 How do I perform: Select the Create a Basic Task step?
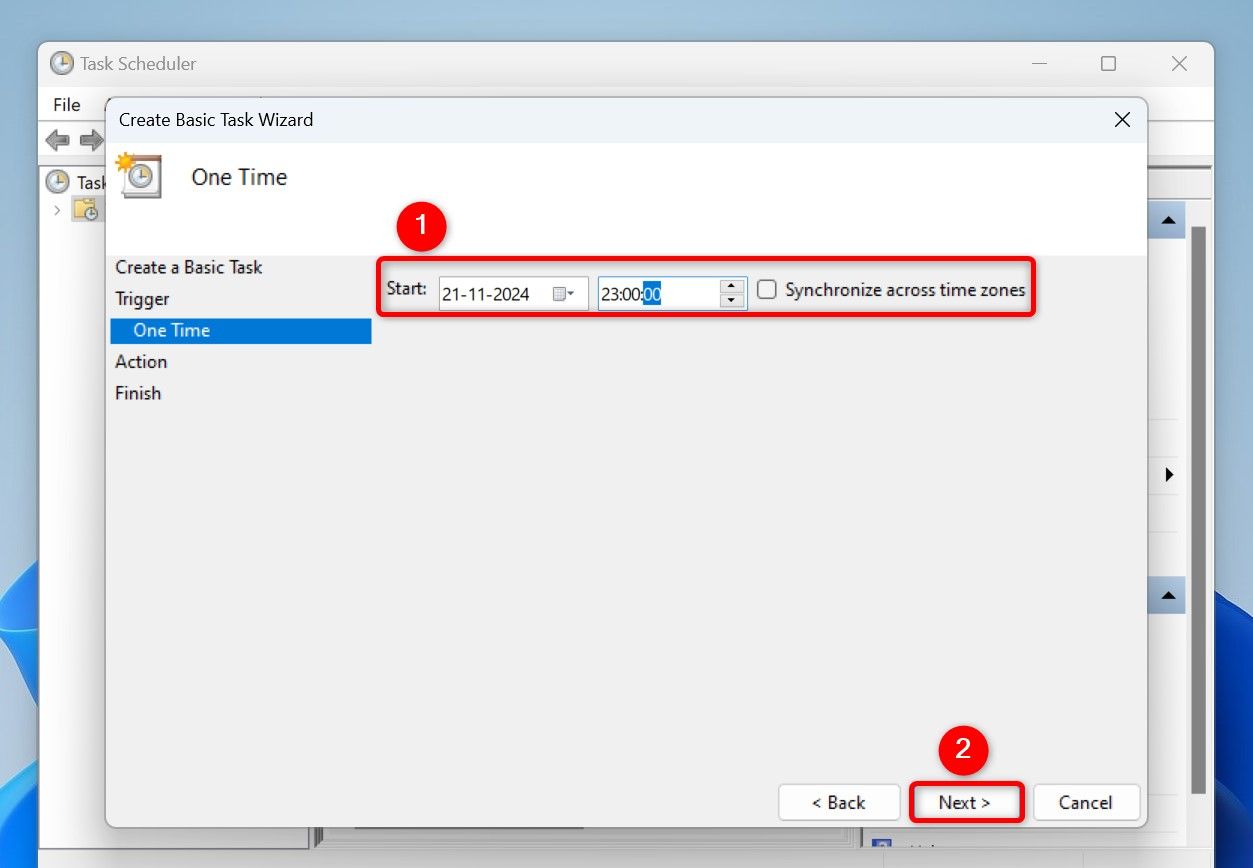point(189,267)
